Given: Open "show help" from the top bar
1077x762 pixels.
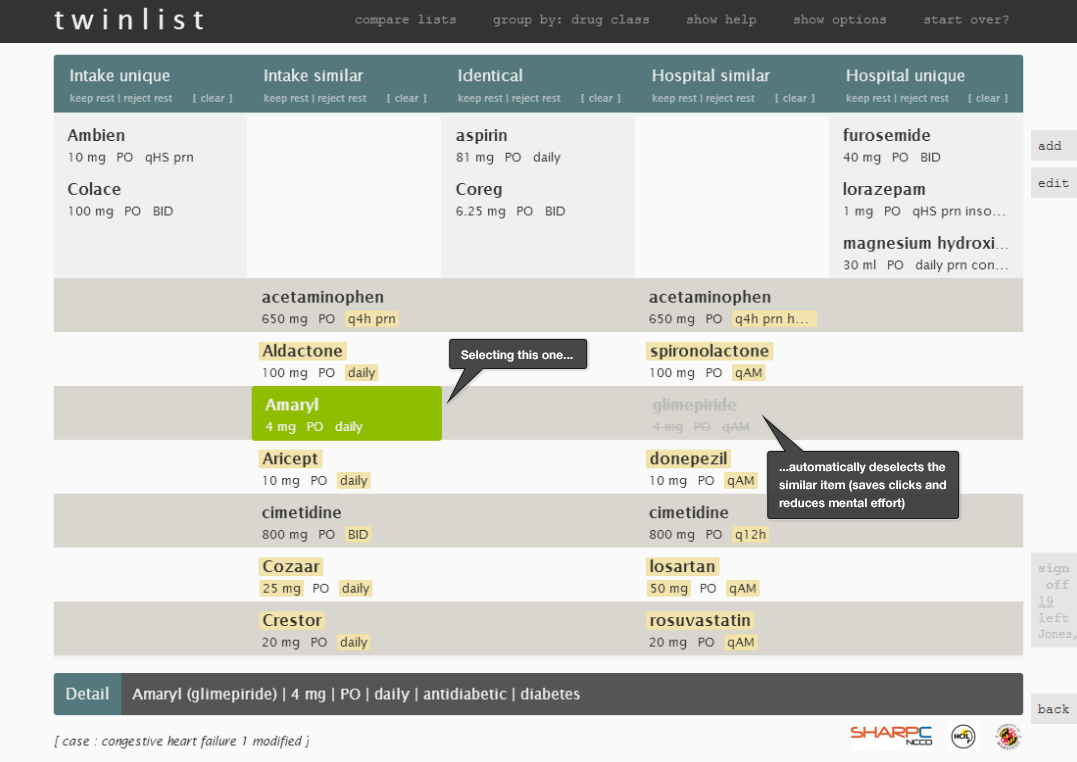Looking at the screenshot, I should pyautogui.click(x=721, y=19).
